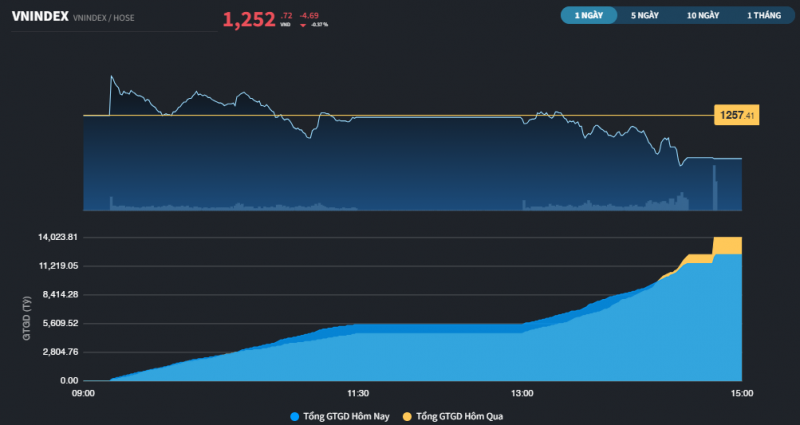
Task: Open the 10 NGÀY timeframe view
Action: click(703, 16)
